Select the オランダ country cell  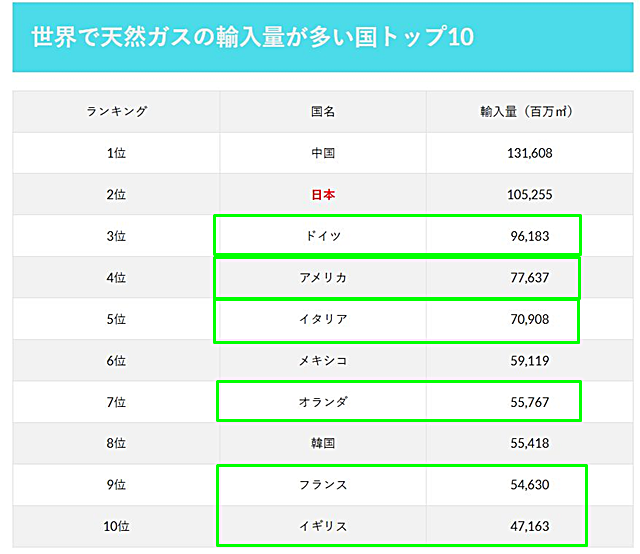coord(323,401)
